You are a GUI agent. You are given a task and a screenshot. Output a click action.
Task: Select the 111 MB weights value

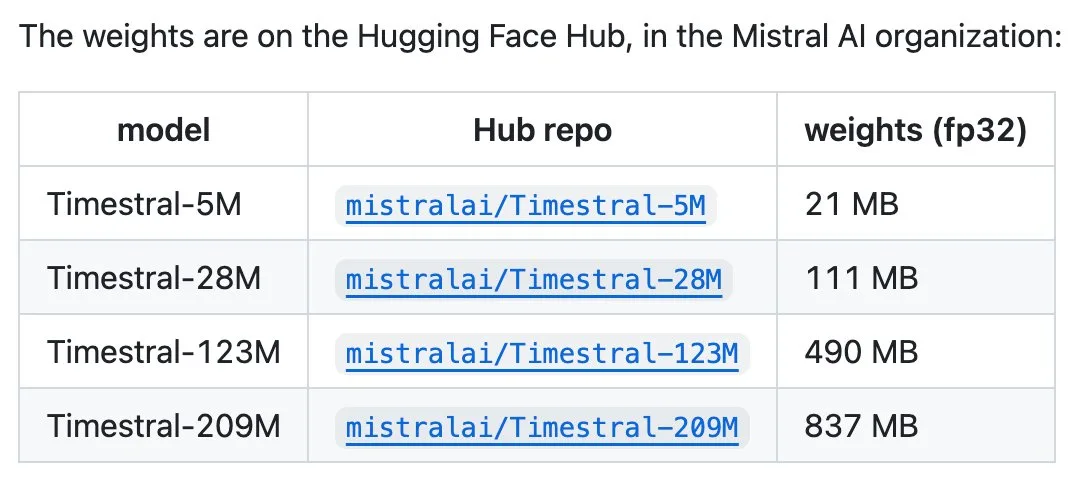(862, 278)
